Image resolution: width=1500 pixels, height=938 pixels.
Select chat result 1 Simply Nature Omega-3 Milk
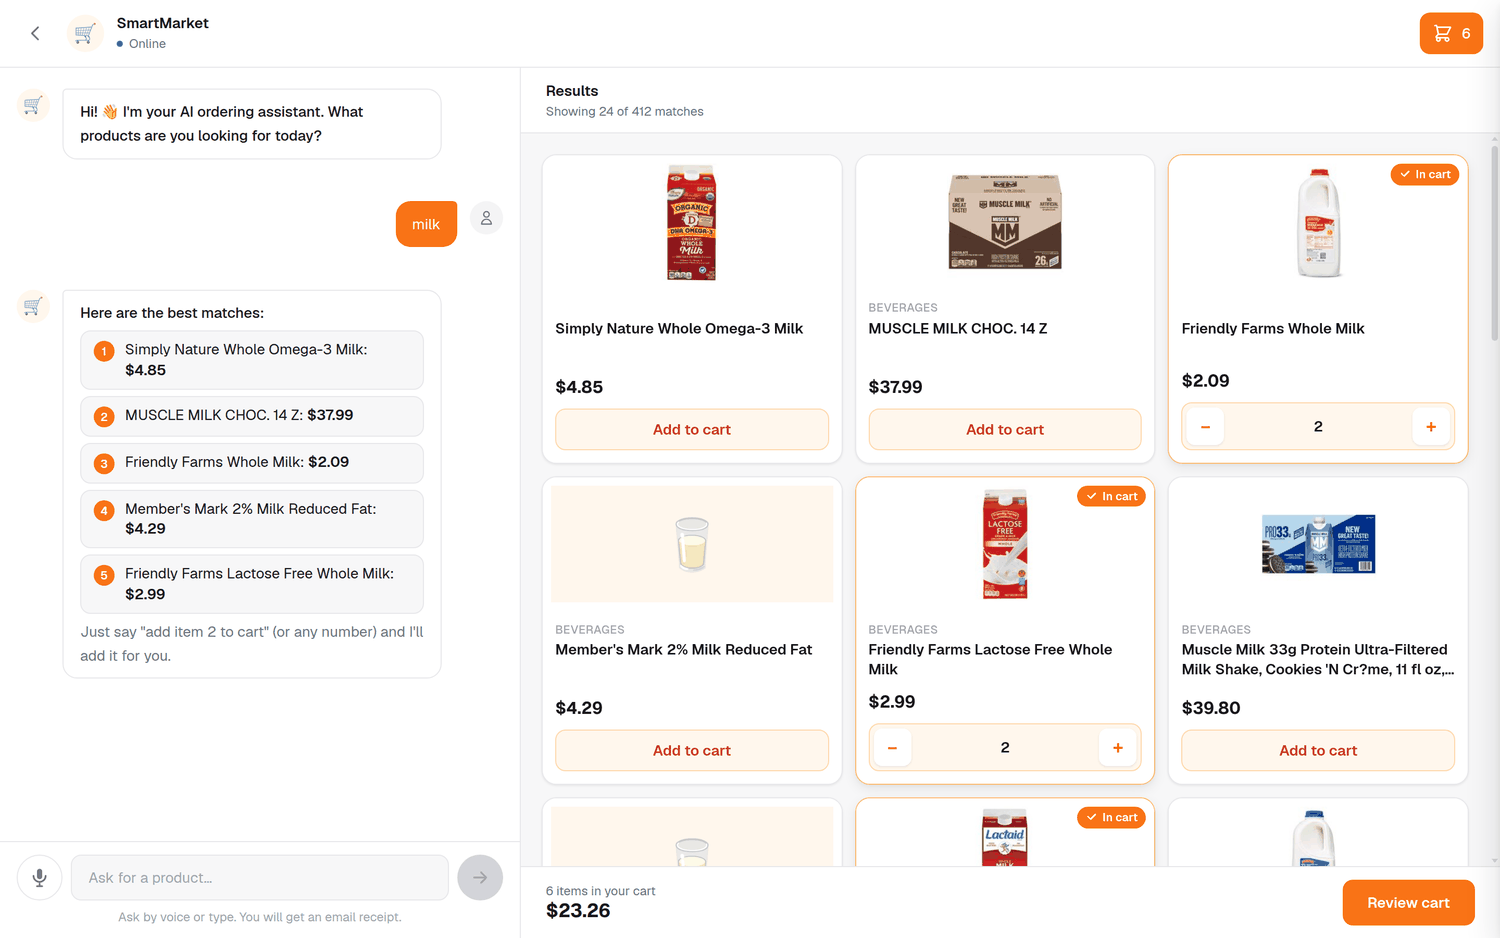[x=252, y=360]
